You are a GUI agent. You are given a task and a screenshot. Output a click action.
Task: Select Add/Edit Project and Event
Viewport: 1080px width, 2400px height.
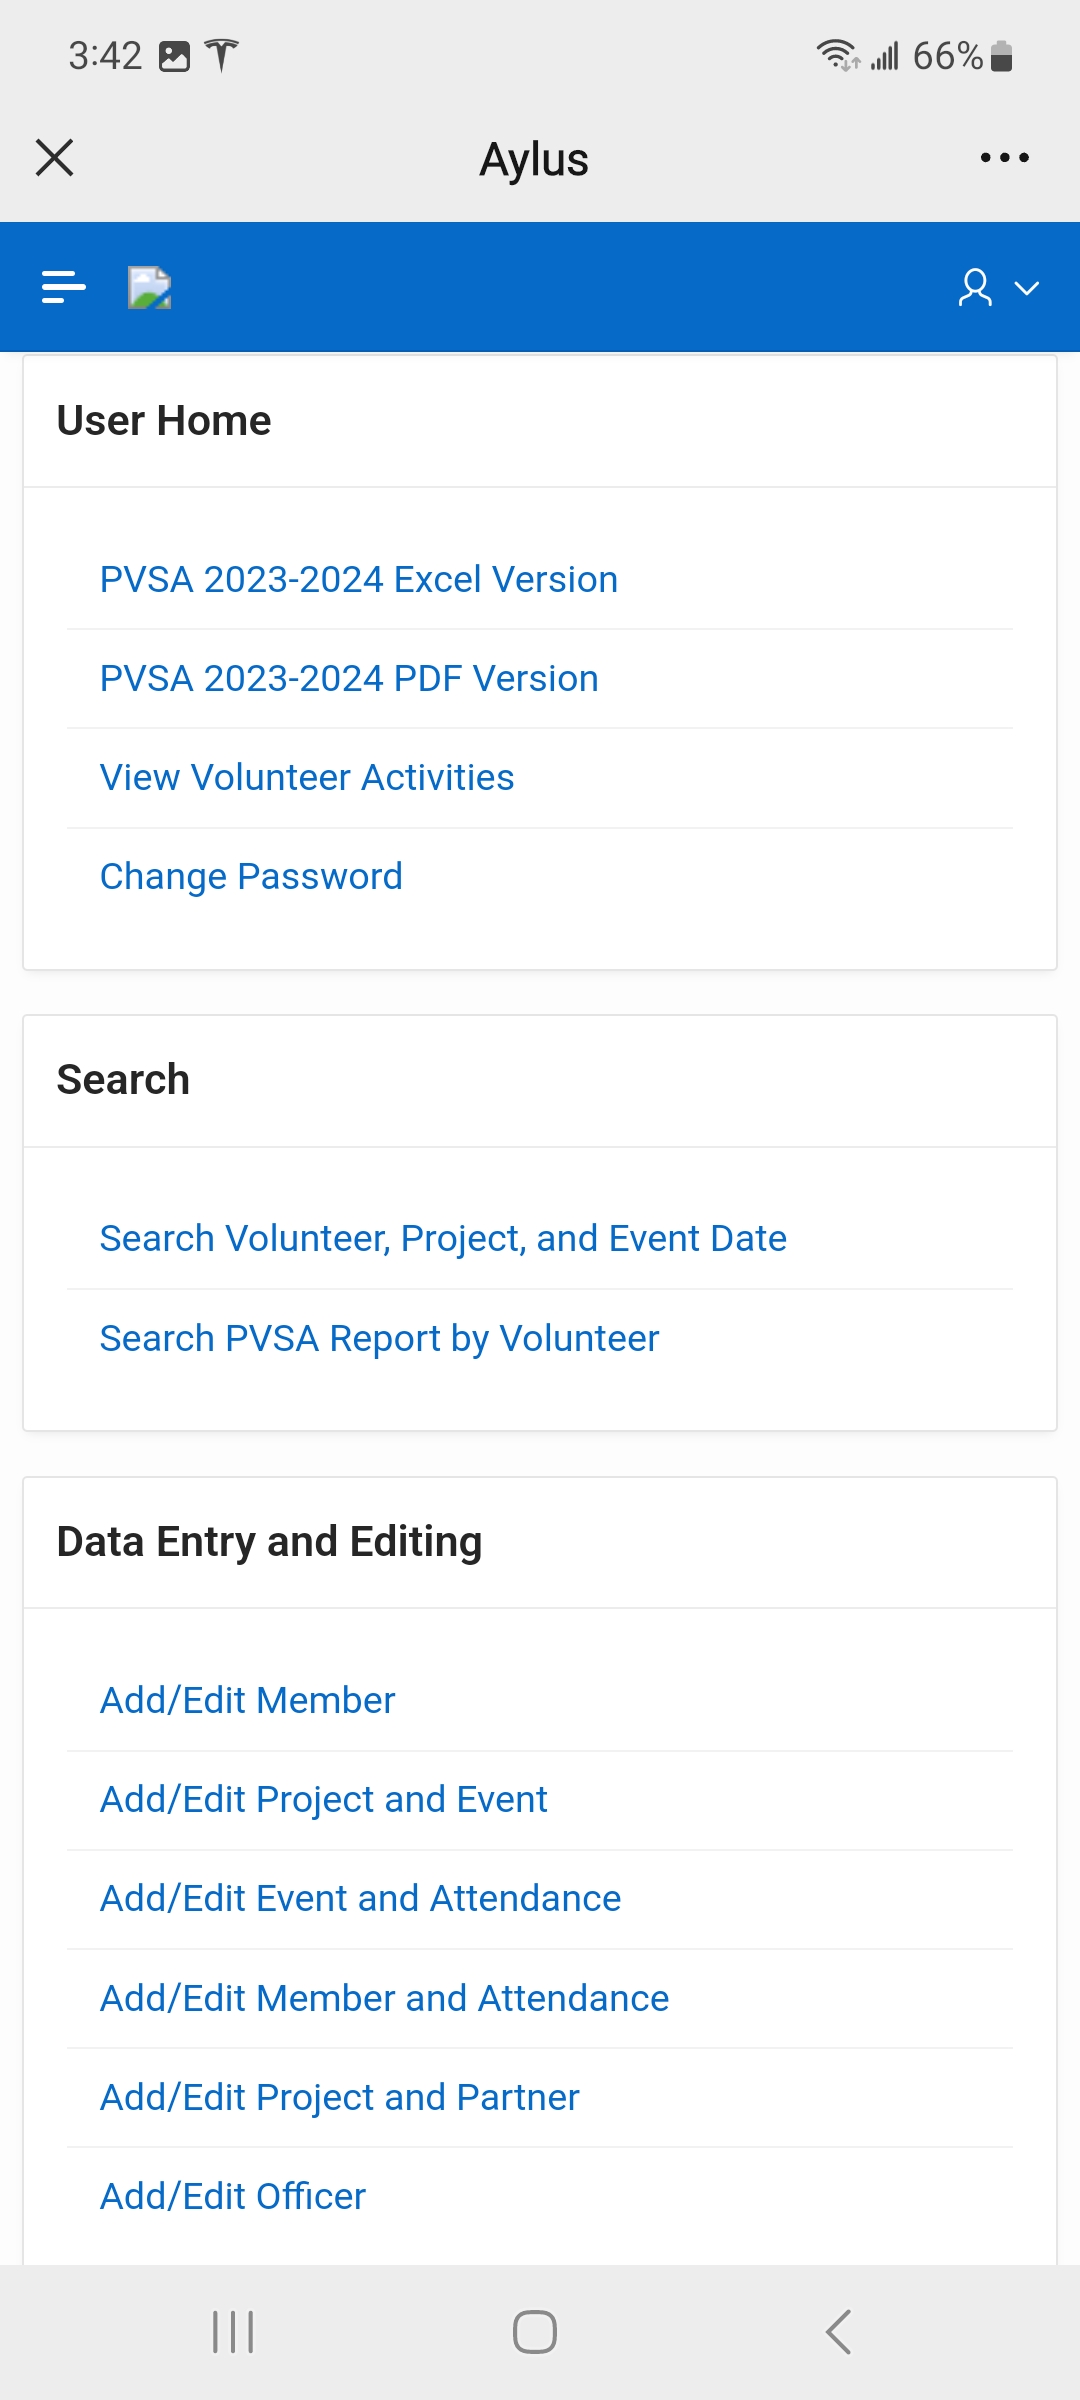[x=323, y=1800]
